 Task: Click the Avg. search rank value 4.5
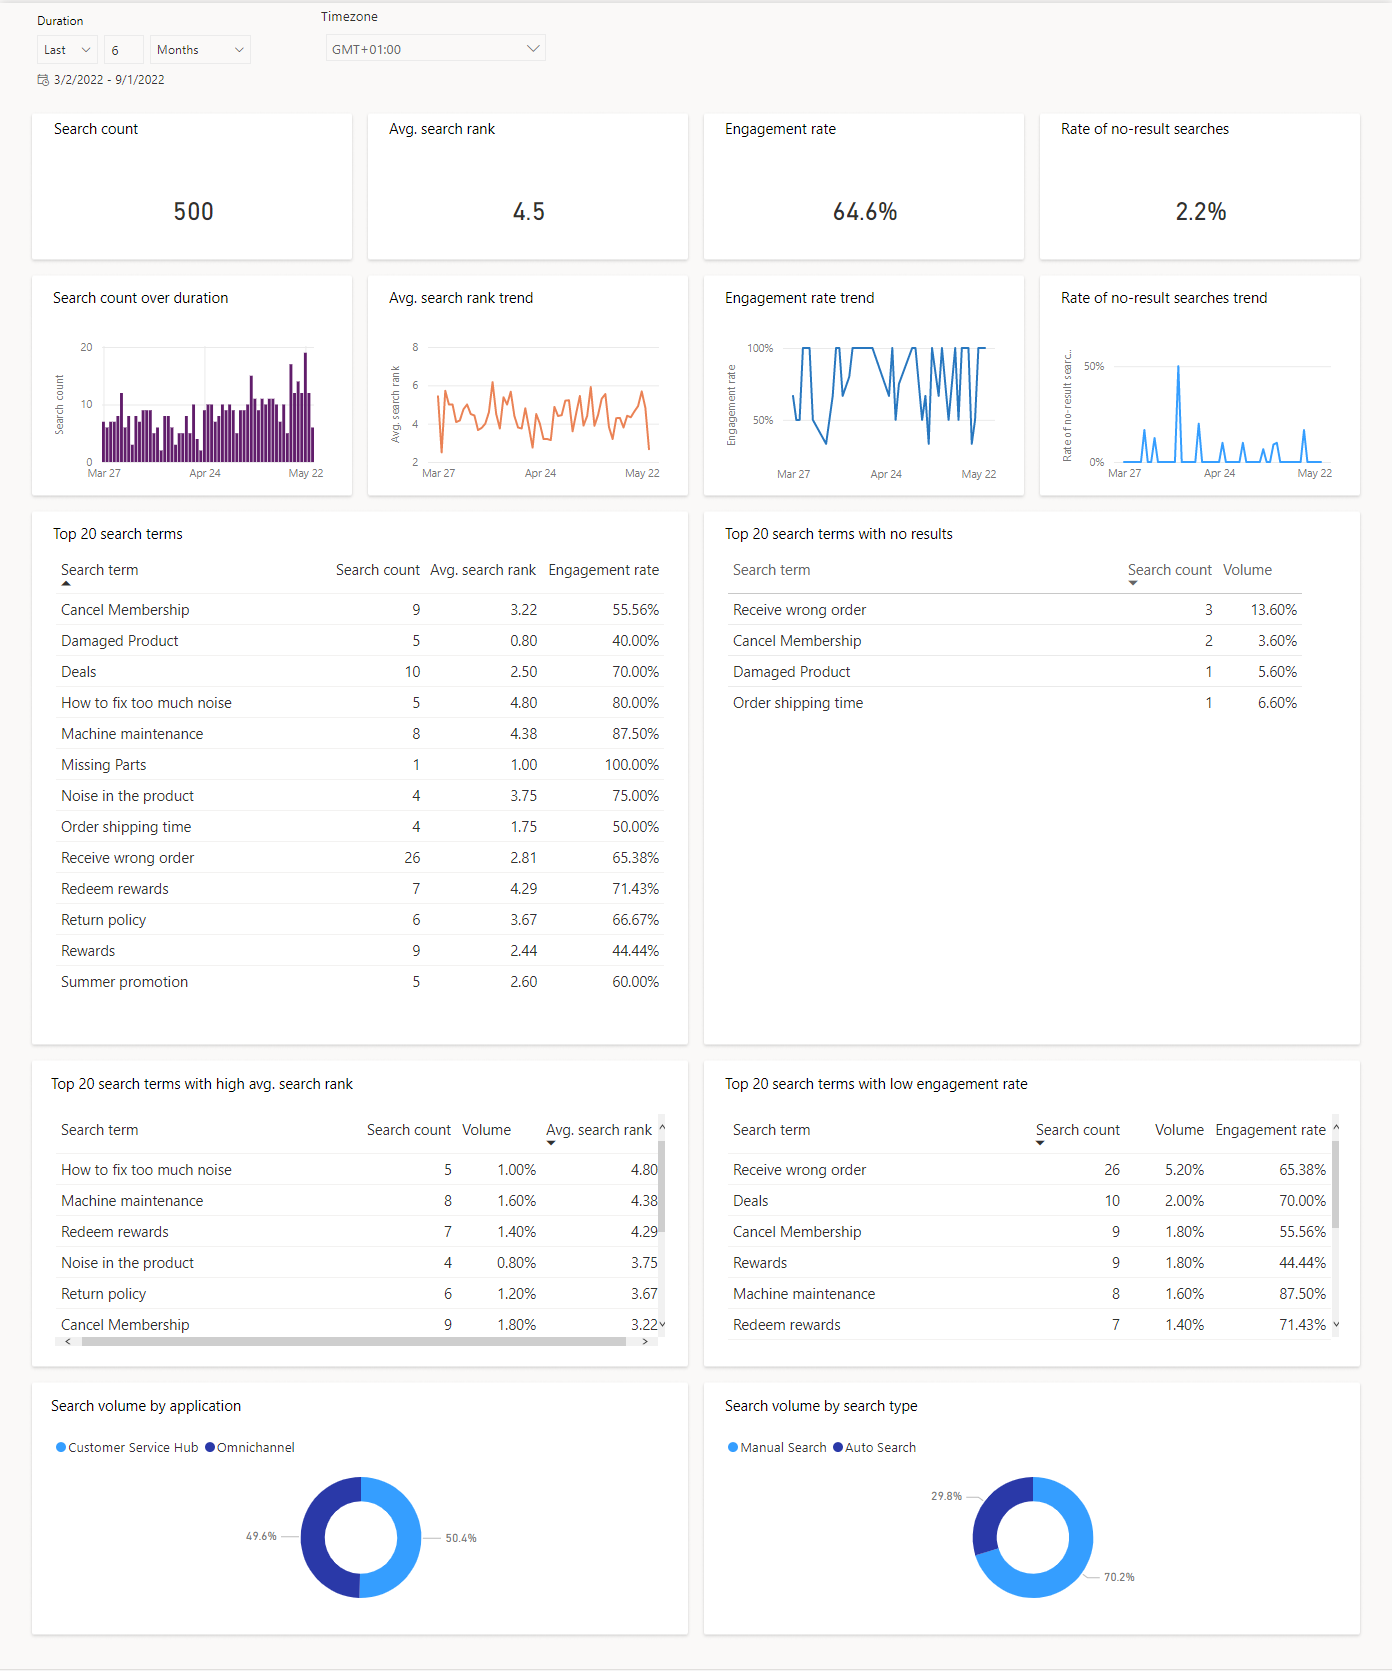tap(529, 212)
